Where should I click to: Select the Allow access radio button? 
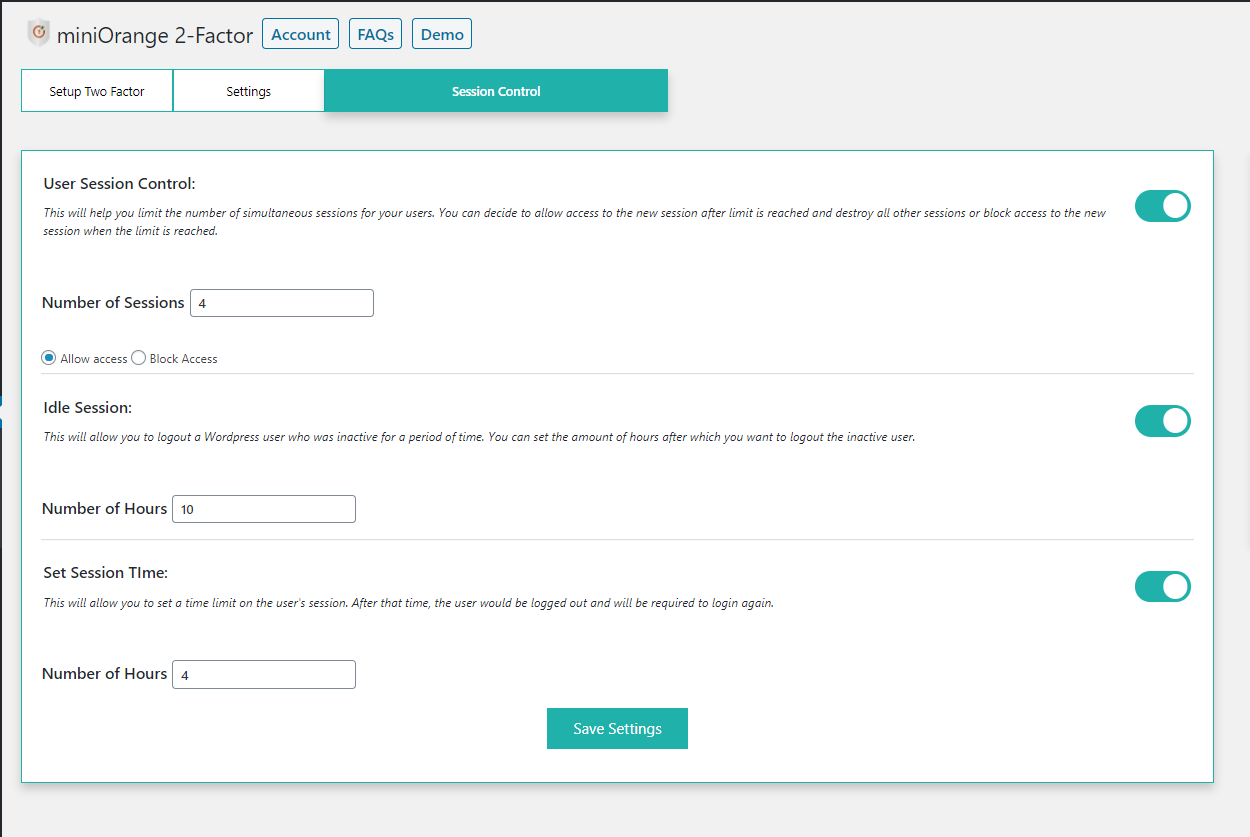click(x=49, y=358)
